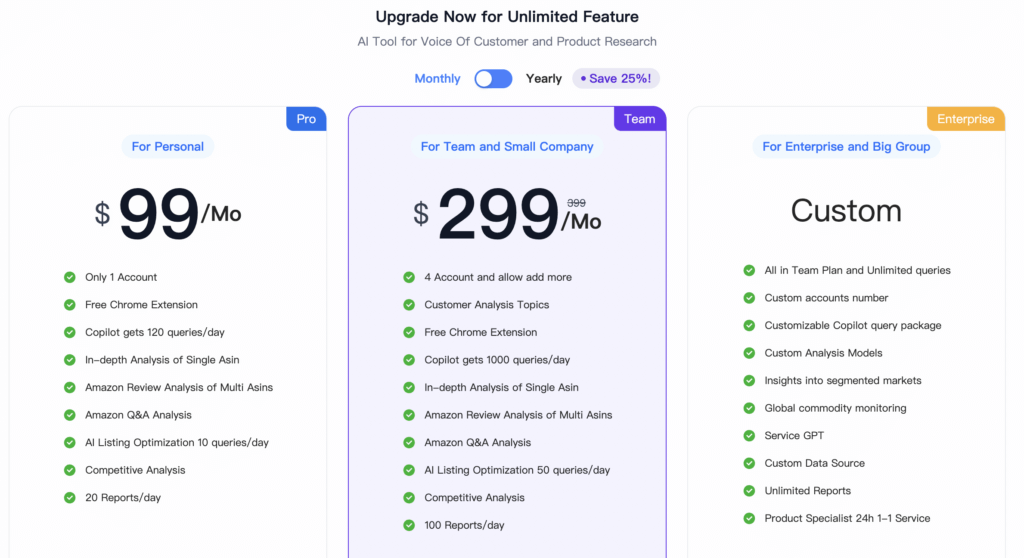The height and width of the screenshot is (558, 1024).
Task: Click check icon beside Copilot gets 1000 queries/day
Action: coord(409,359)
